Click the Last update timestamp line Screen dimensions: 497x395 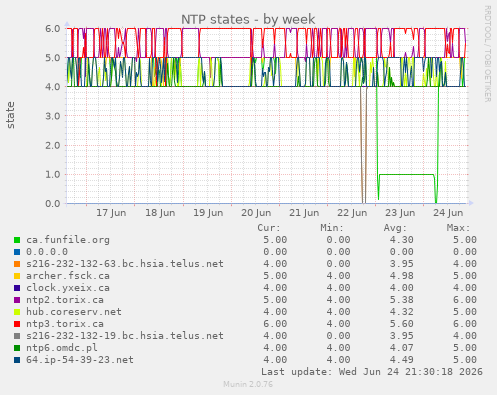(372, 372)
